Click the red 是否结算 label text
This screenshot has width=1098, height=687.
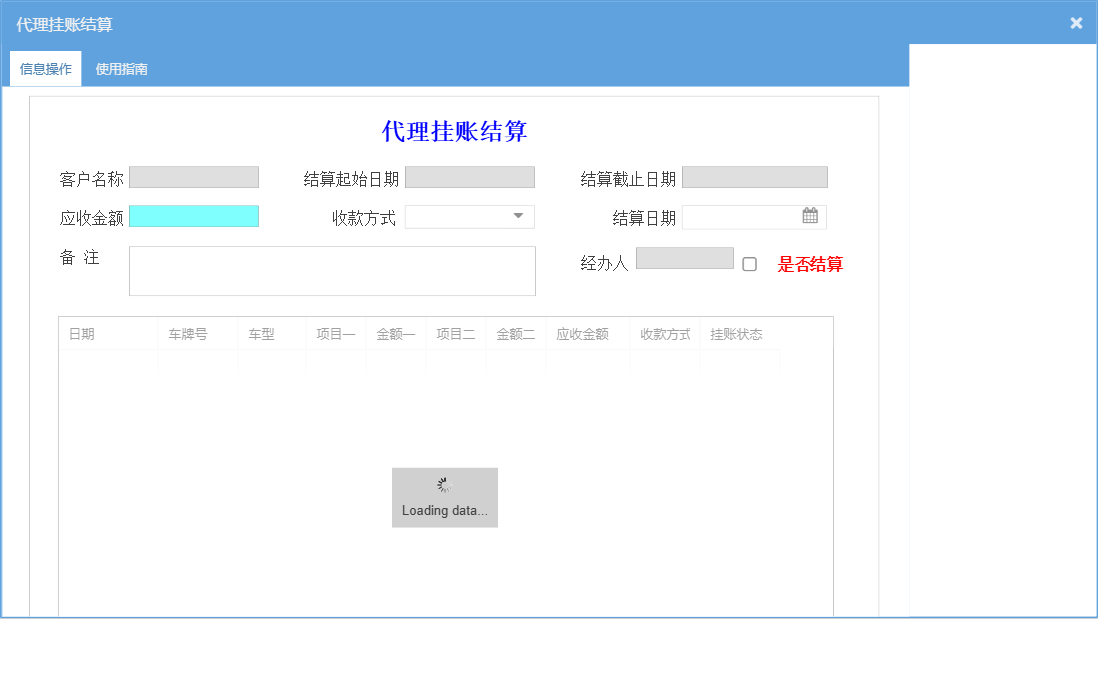811,264
